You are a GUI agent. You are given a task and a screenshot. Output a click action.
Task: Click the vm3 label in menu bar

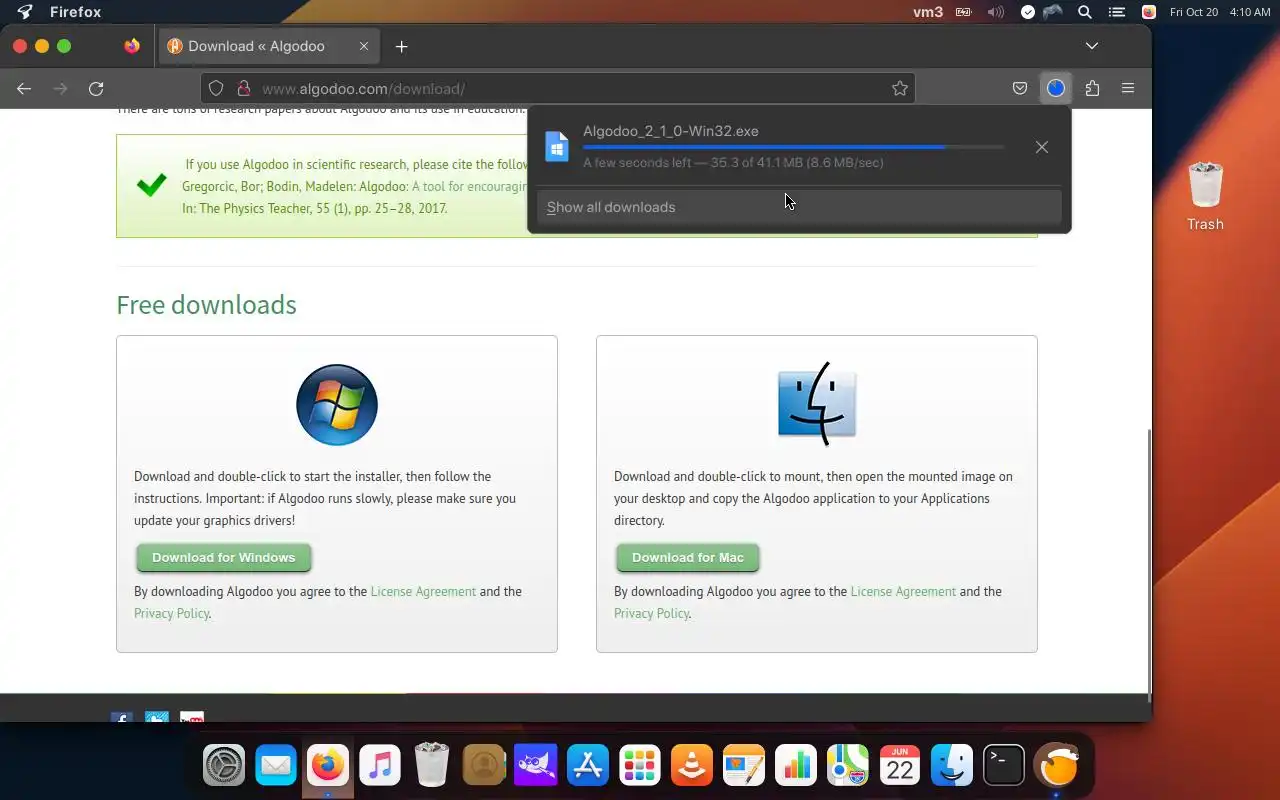[928, 12]
